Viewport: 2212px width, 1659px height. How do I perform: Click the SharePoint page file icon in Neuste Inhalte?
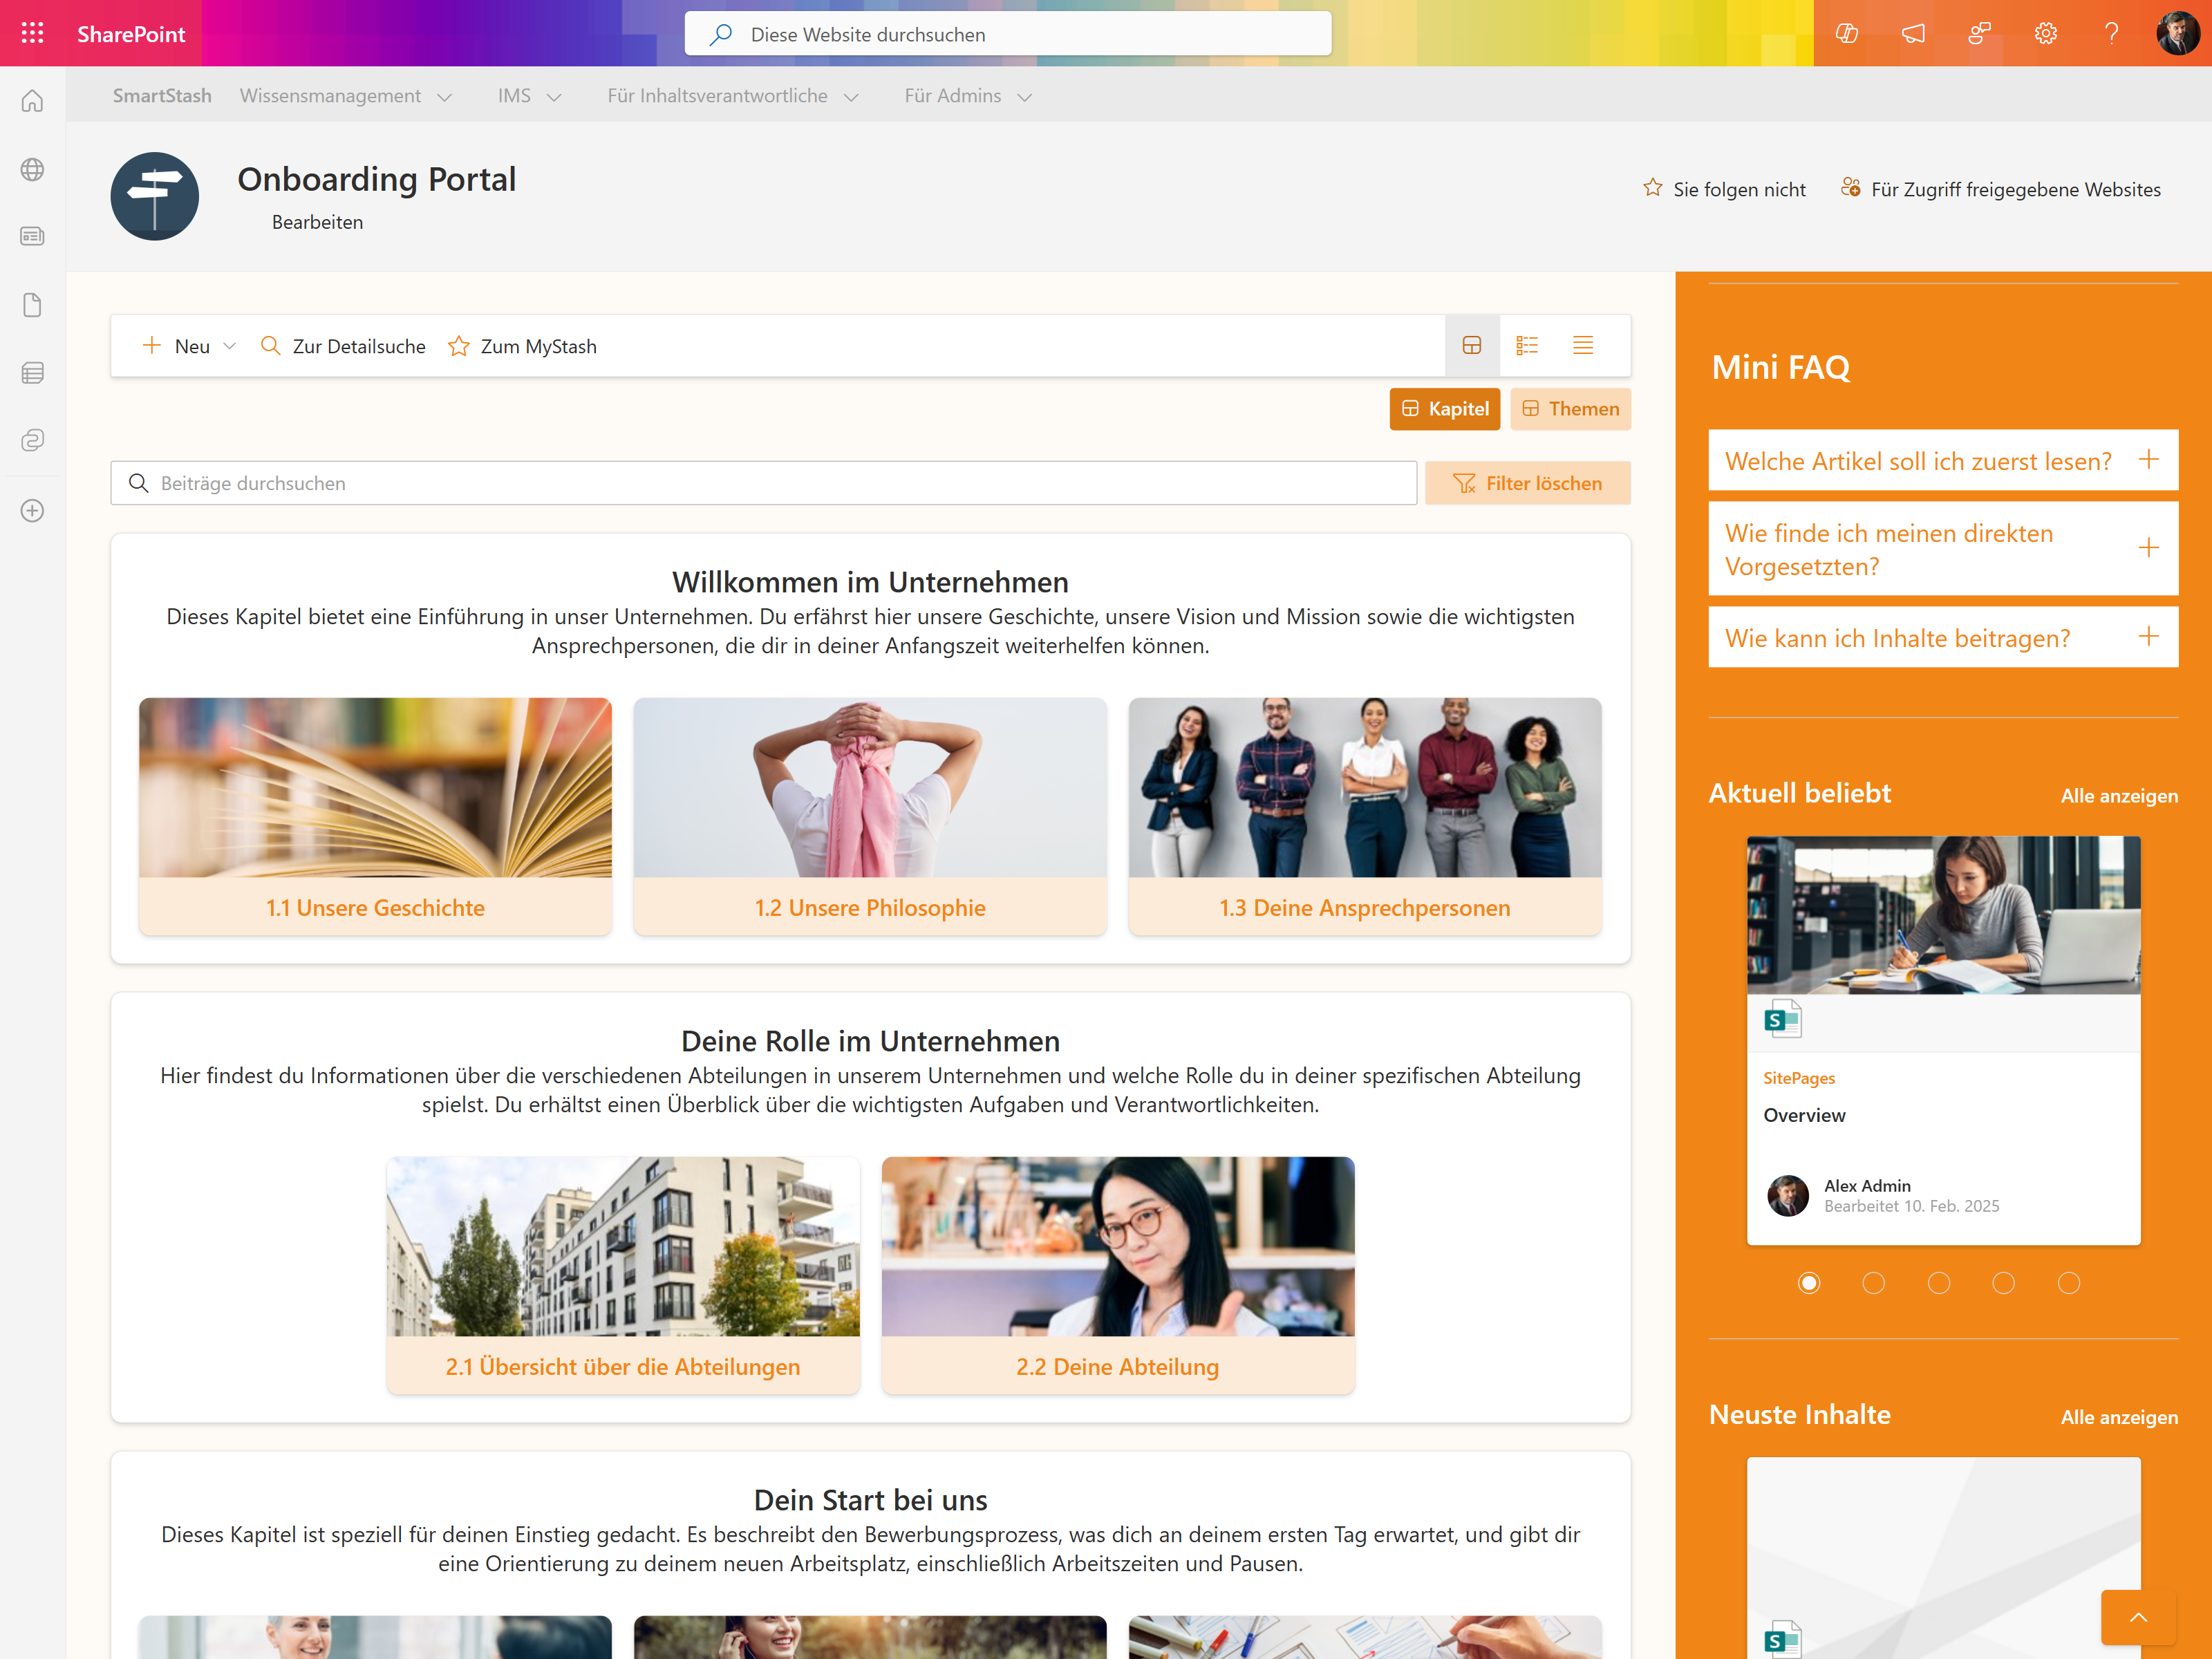1782,1640
